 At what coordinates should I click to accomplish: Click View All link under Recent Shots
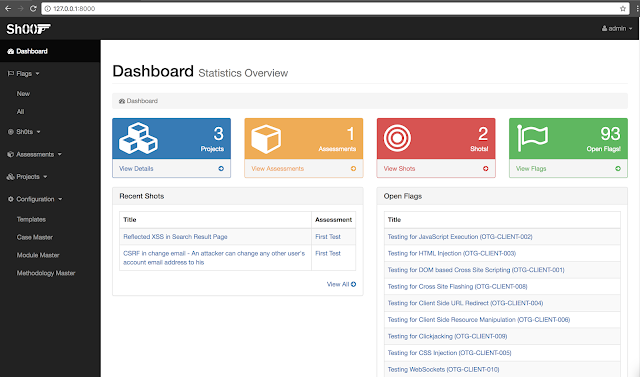(x=341, y=284)
